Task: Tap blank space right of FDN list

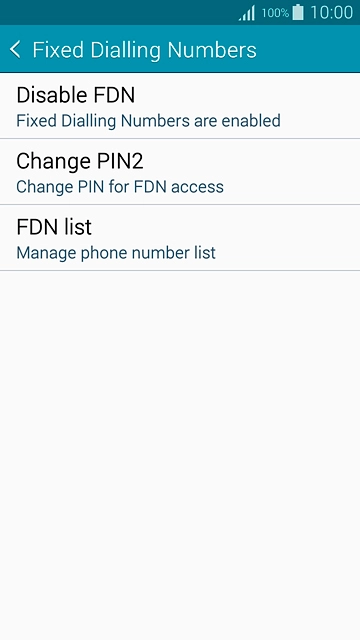Action: click(x=224, y=227)
